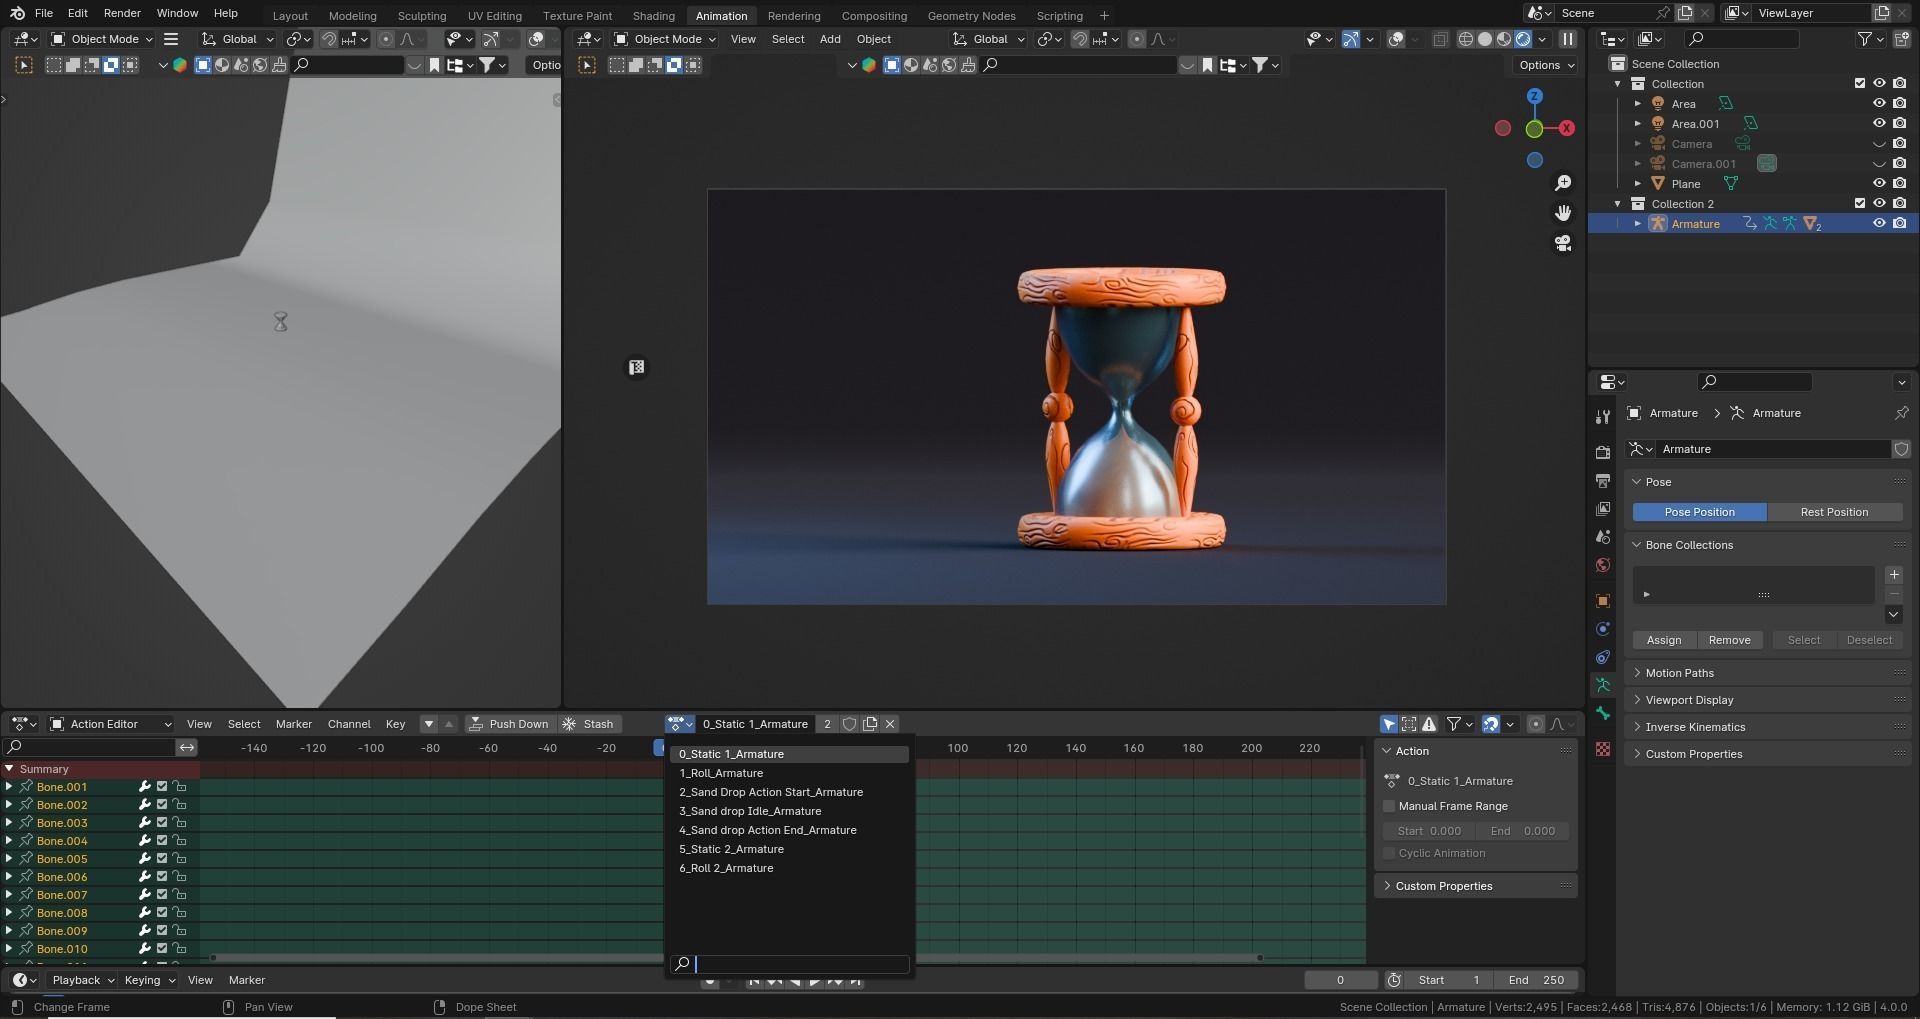Choose the 5_Static 2_Armature action

click(x=789, y=849)
